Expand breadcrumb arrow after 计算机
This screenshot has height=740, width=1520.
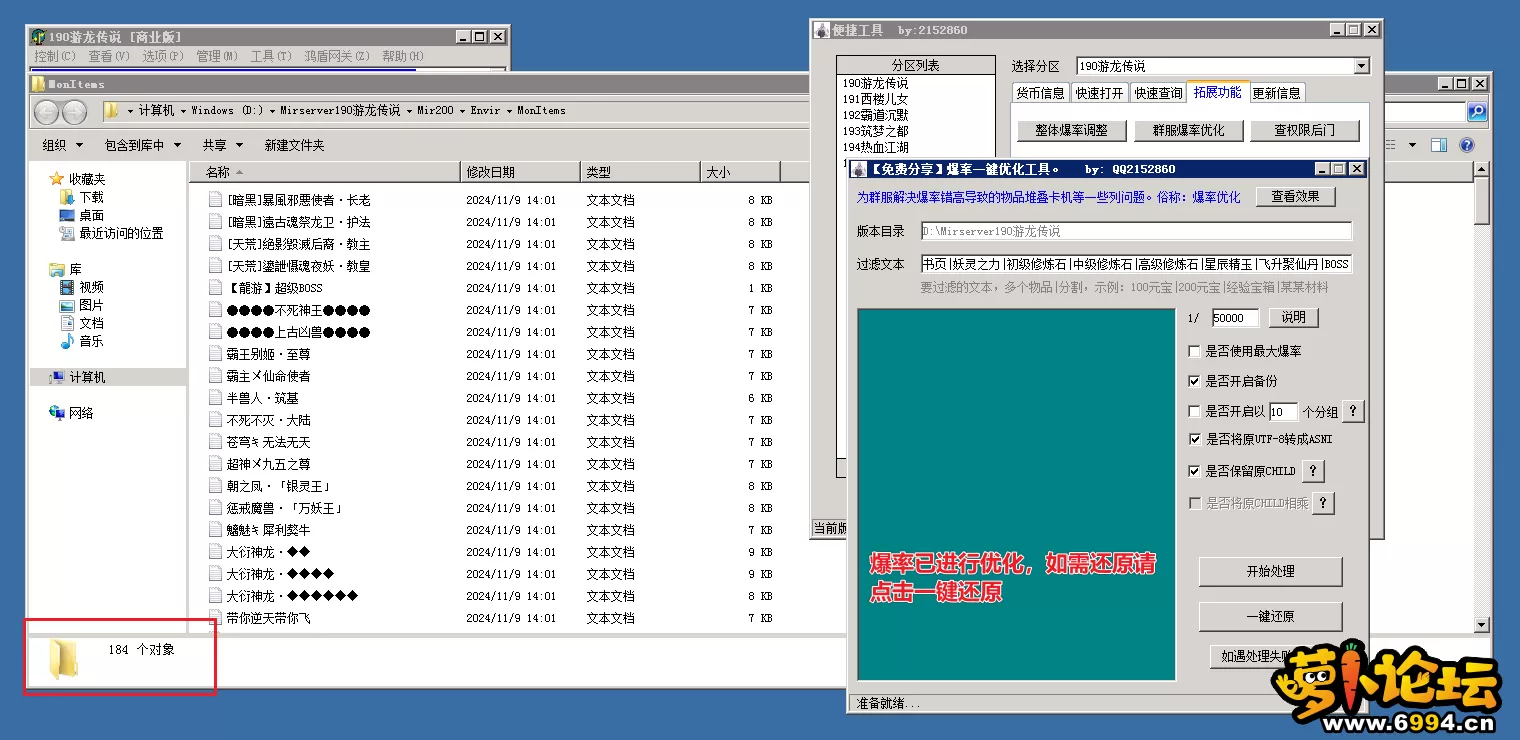[183, 111]
